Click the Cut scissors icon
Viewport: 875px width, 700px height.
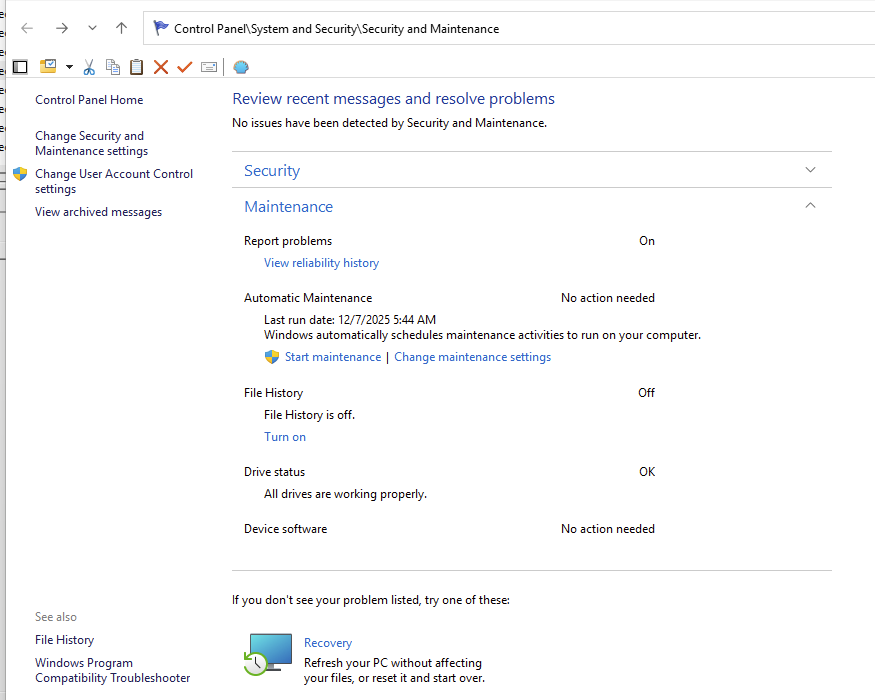89,67
